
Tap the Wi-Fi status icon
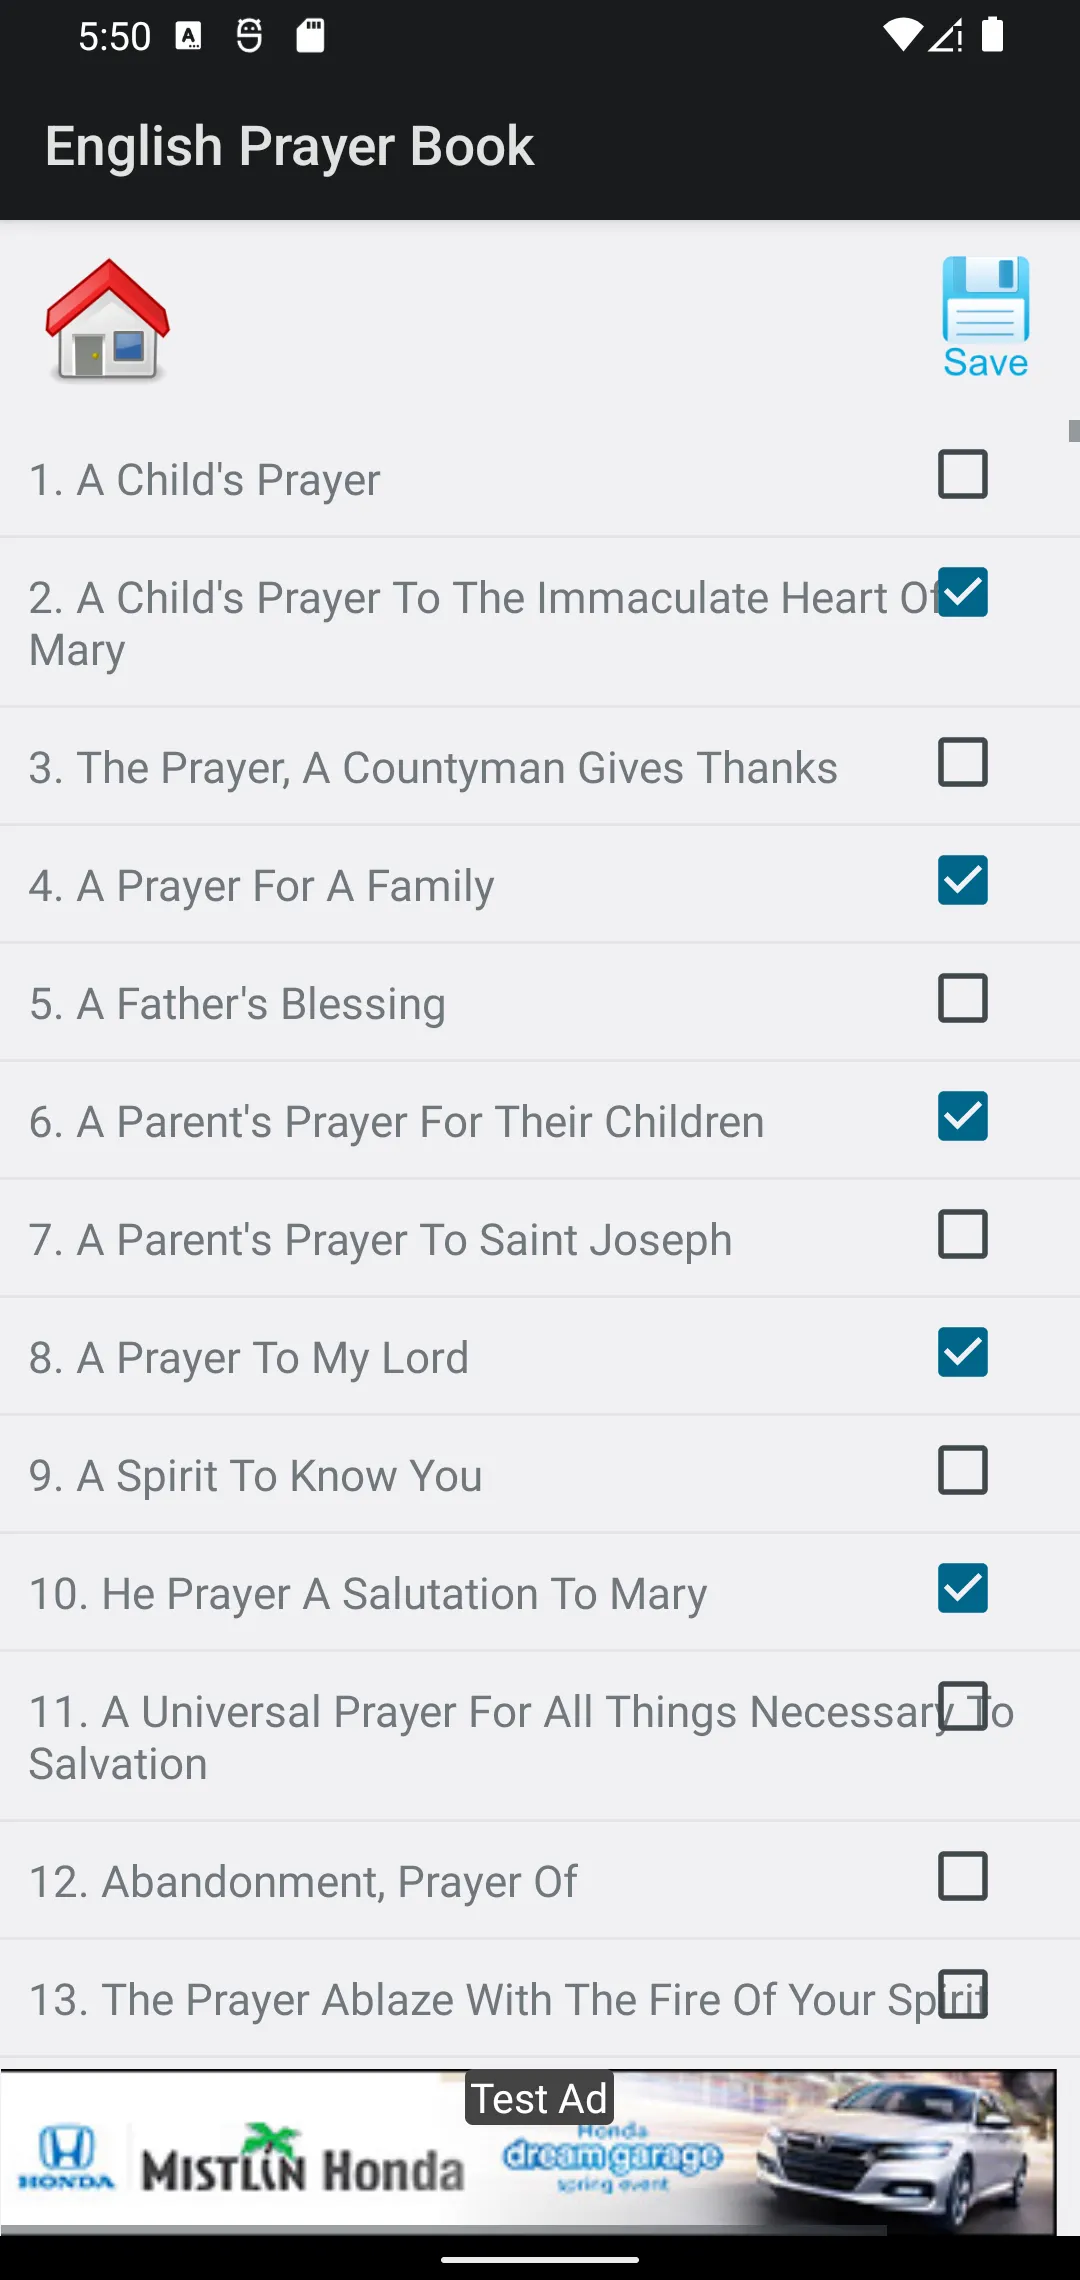pos(902,35)
